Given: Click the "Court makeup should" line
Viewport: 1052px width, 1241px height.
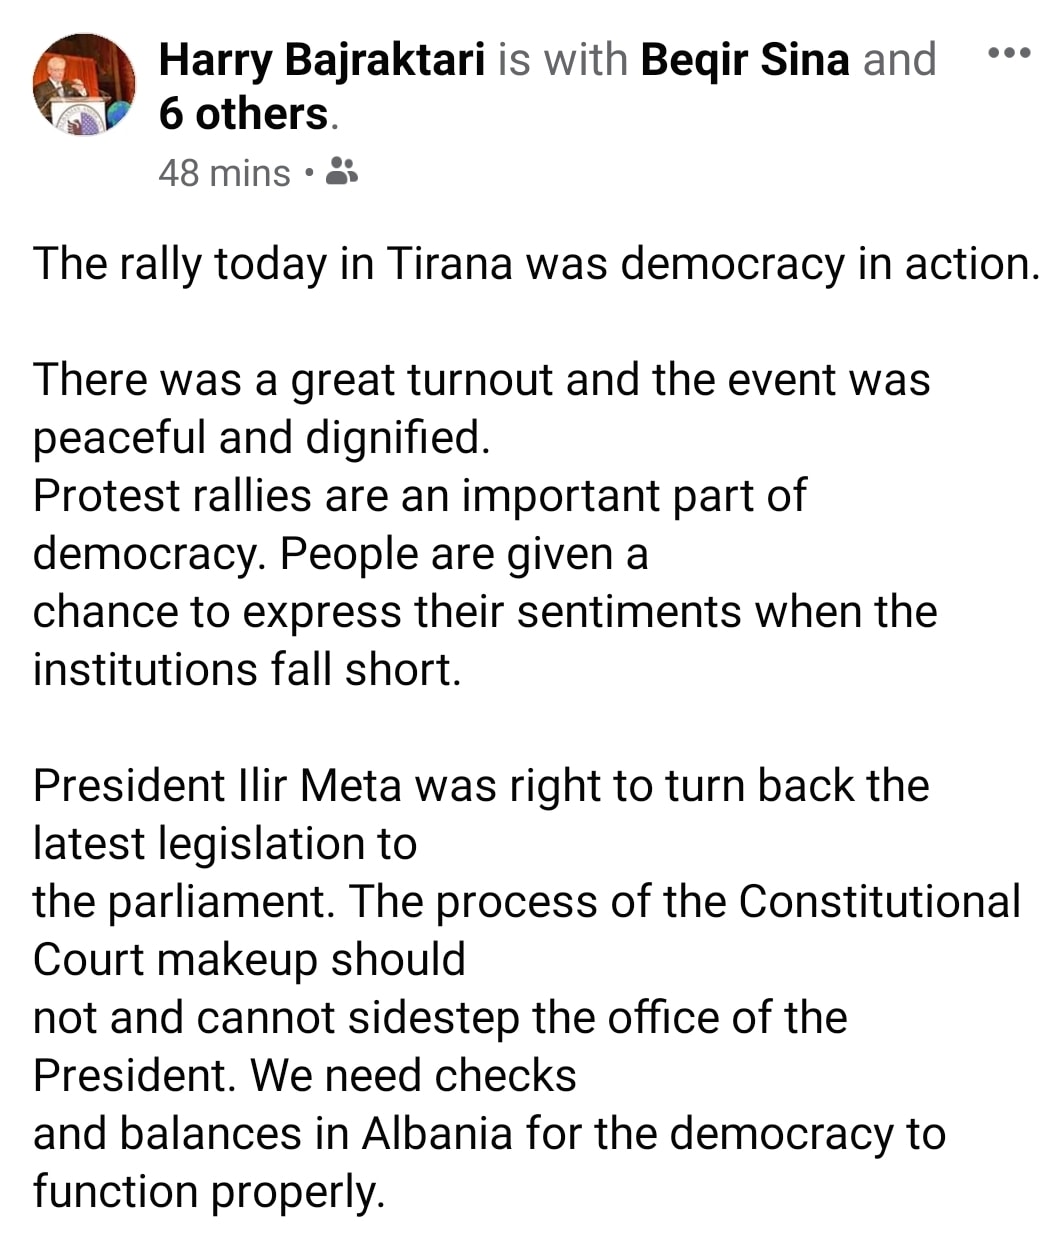Looking at the screenshot, I should (x=250, y=960).
